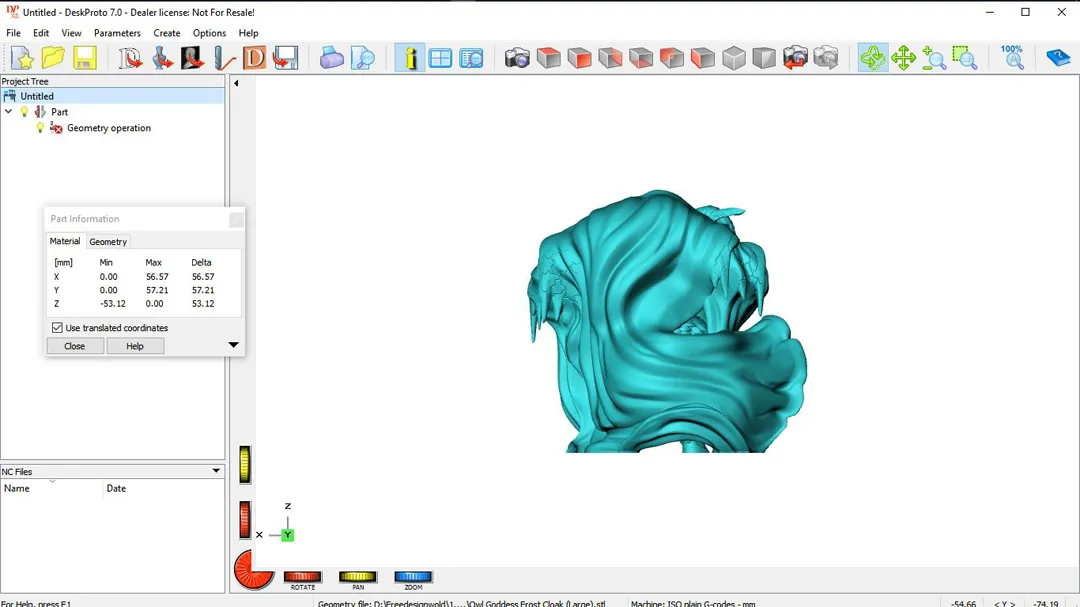Screen dimensions: 1080x607
Task: Toggle the Use translated coordinates checkbox
Action: click(x=57, y=328)
